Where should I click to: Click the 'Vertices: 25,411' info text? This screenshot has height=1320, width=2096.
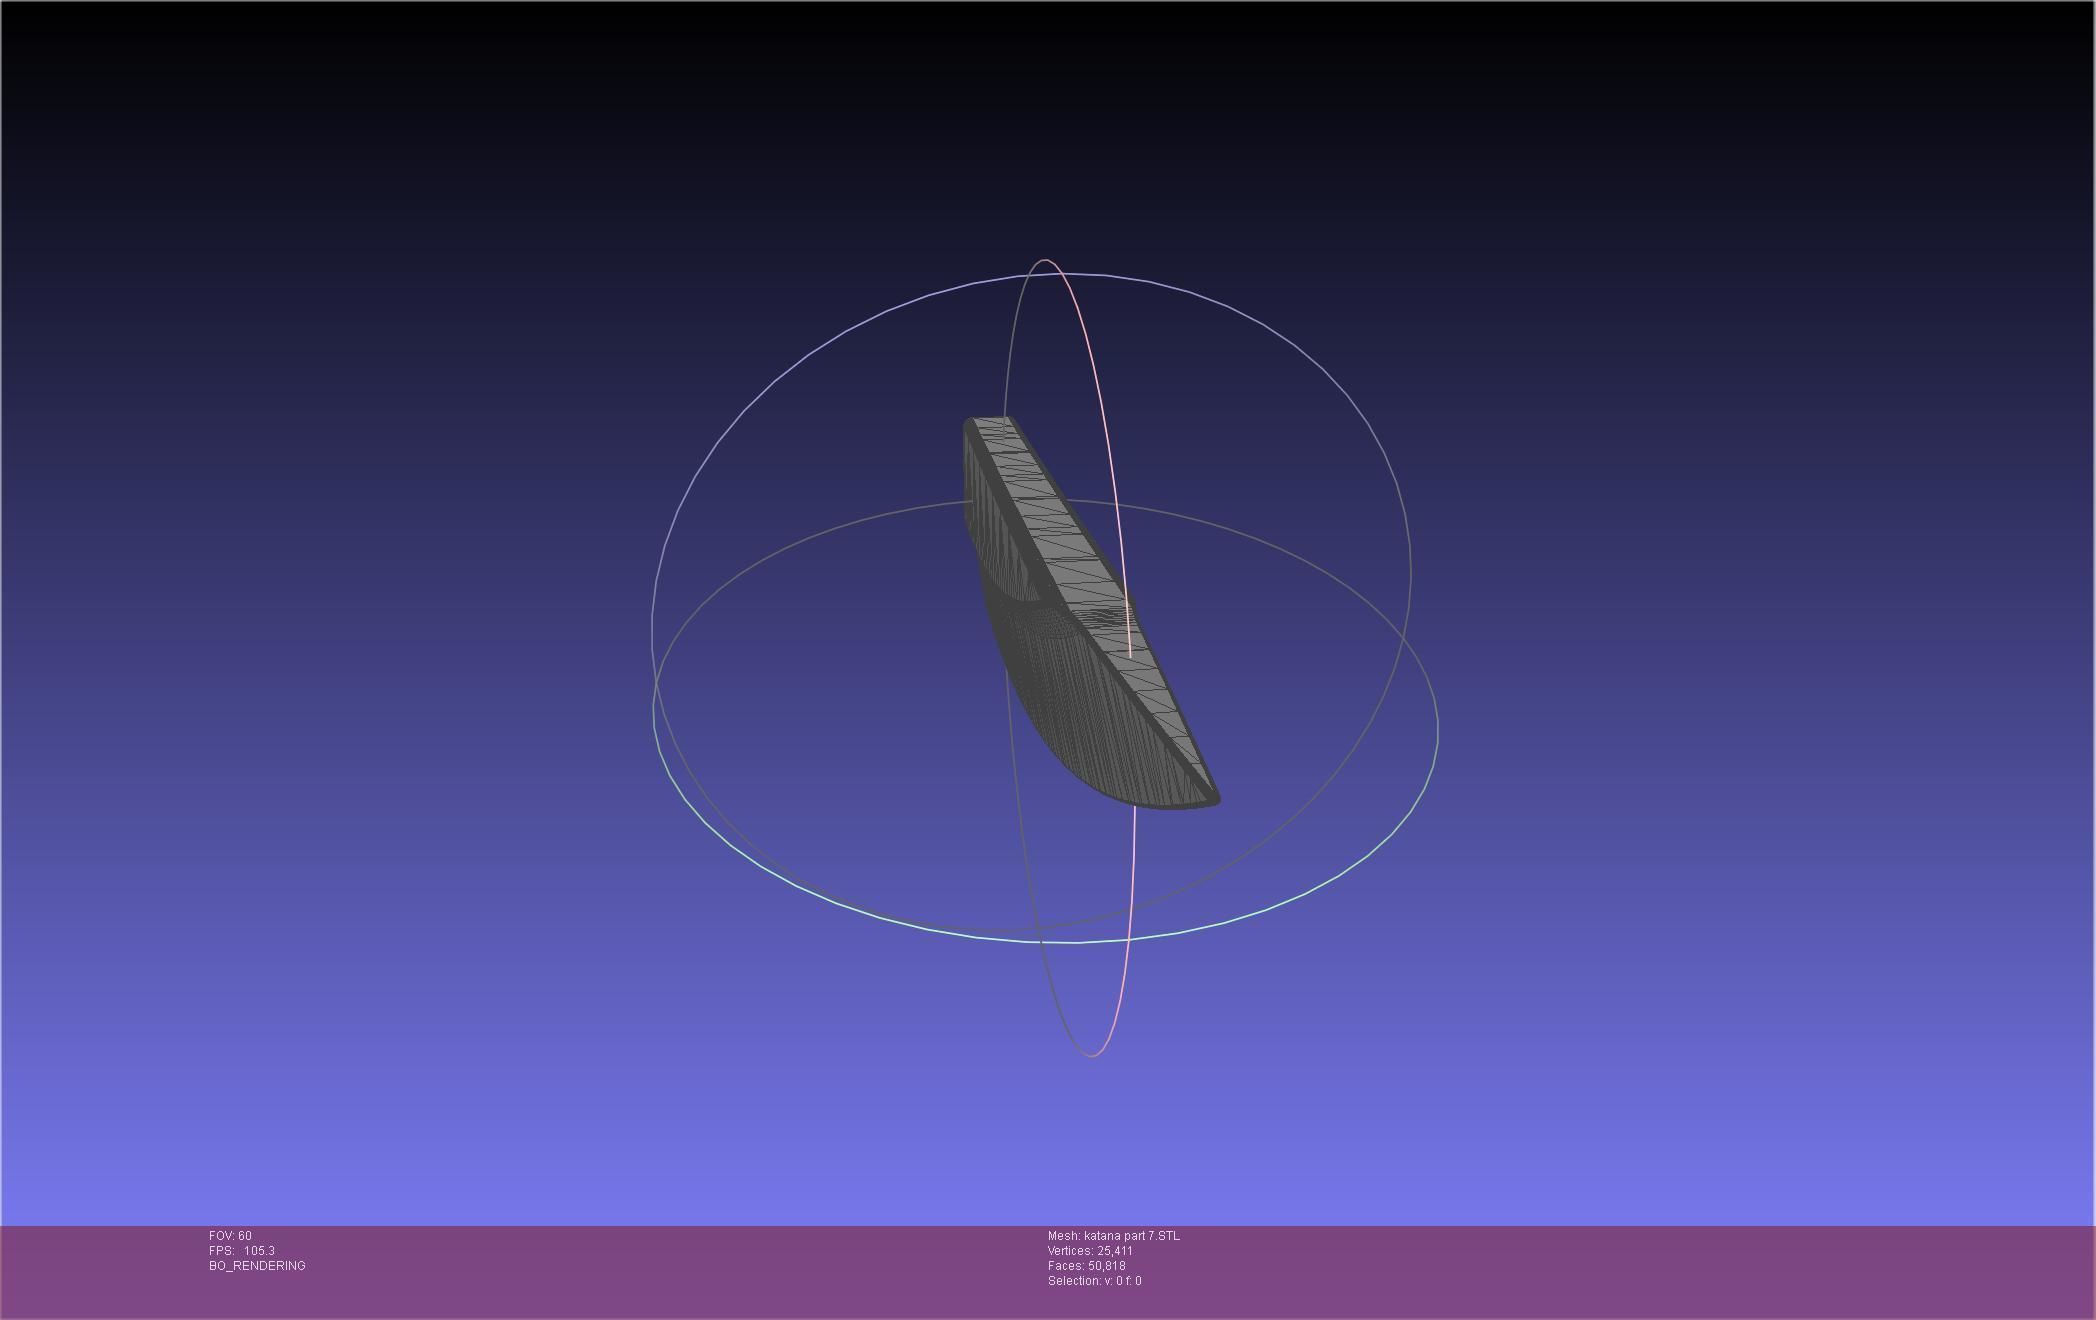click(1090, 1251)
